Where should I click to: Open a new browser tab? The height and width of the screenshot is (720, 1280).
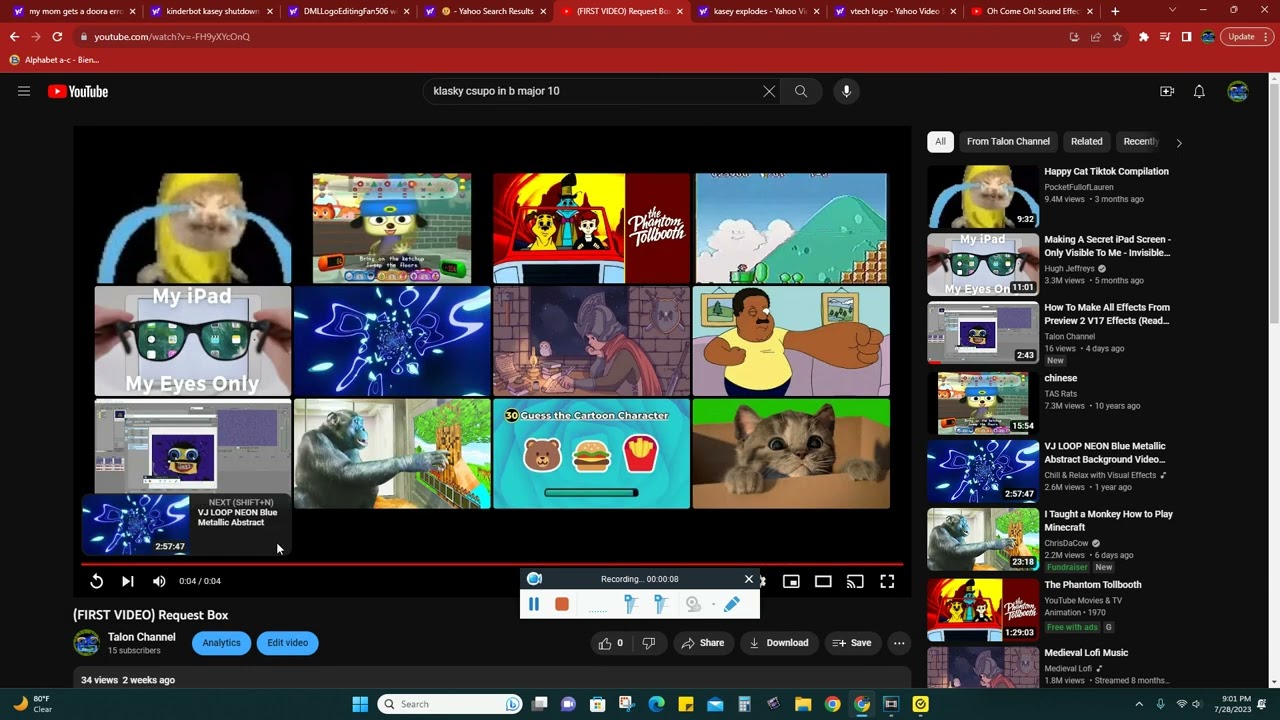coord(1115,11)
